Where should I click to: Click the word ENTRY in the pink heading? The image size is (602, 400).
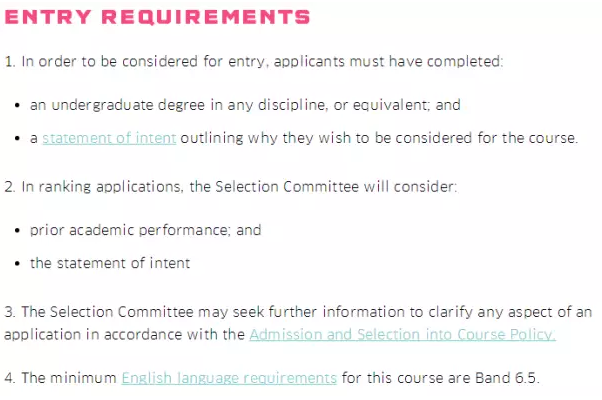pyautogui.click(x=48, y=17)
